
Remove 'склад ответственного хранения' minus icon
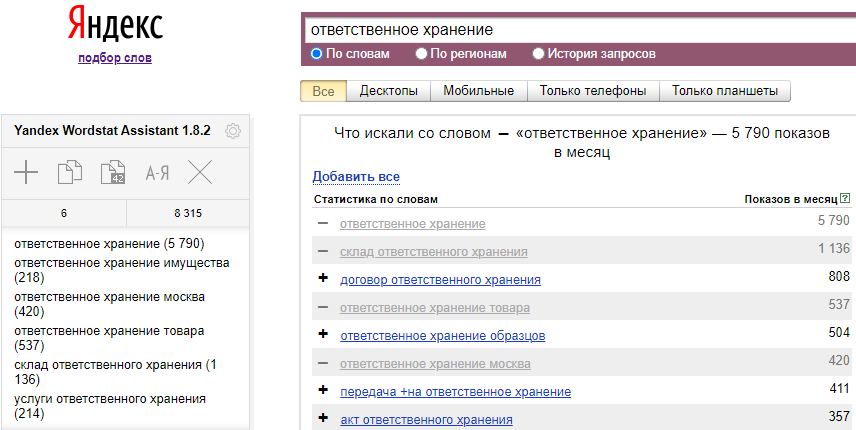point(323,252)
